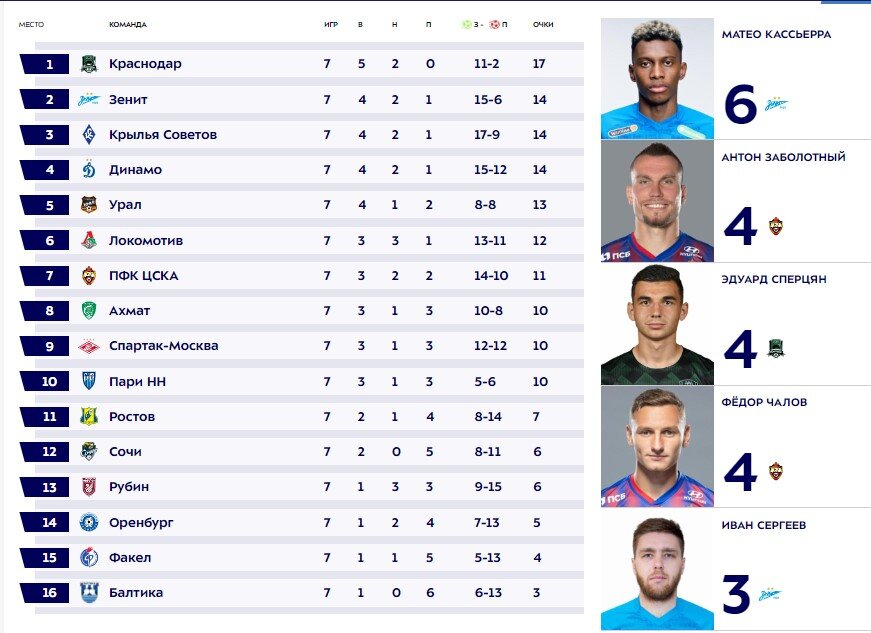Screen dimensions: 871x633
Task: Click the Ахмат team name
Action: point(129,311)
